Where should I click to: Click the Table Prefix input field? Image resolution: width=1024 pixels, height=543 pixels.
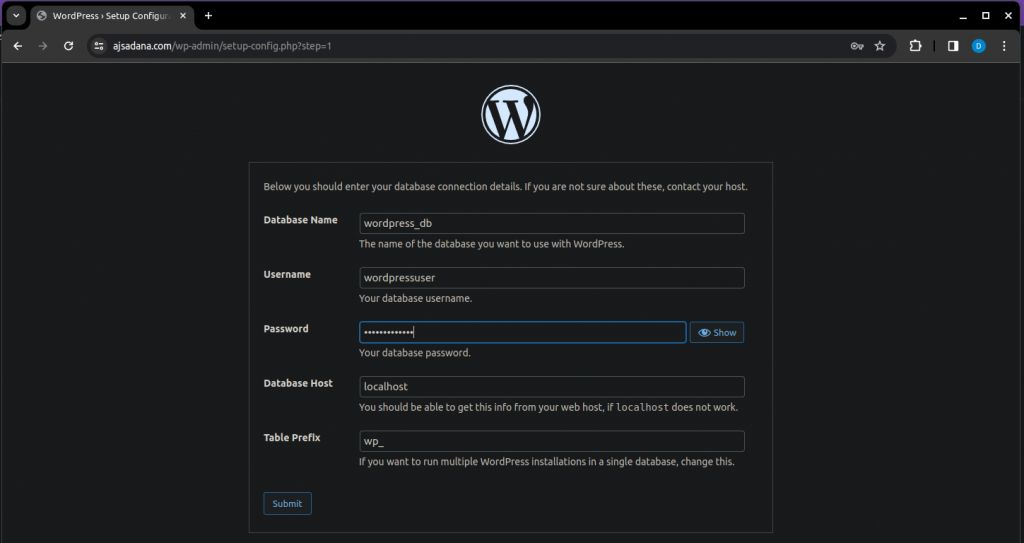click(552, 441)
